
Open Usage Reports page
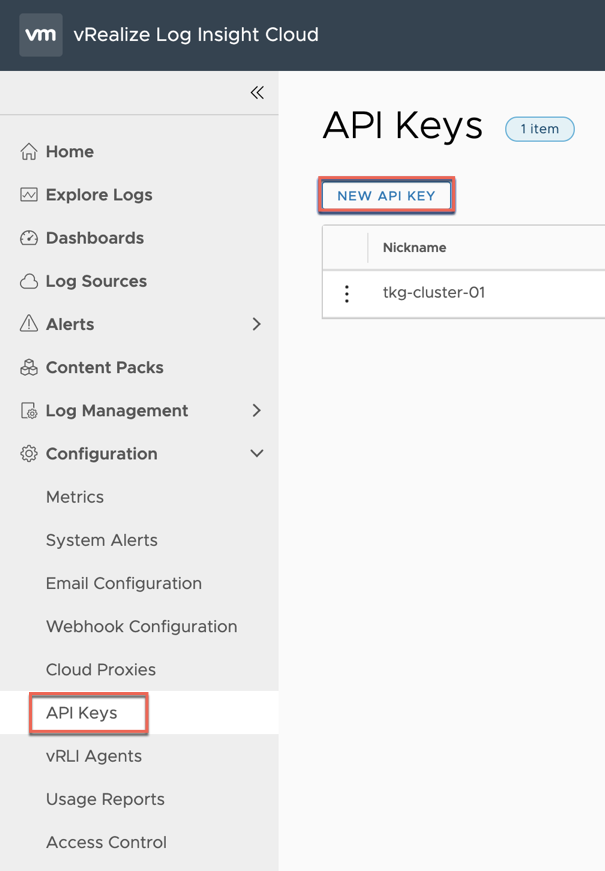click(x=106, y=800)
